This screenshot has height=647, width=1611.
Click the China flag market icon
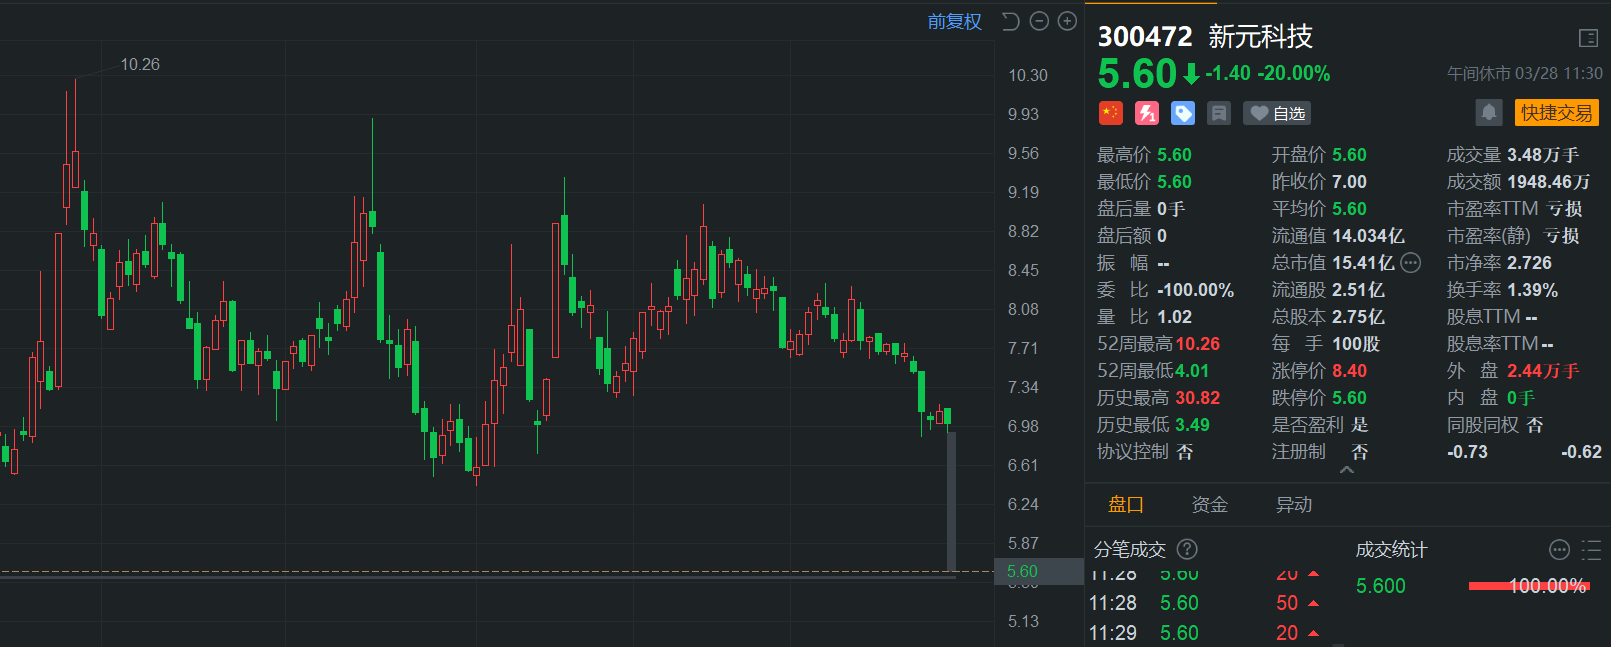1111,113
